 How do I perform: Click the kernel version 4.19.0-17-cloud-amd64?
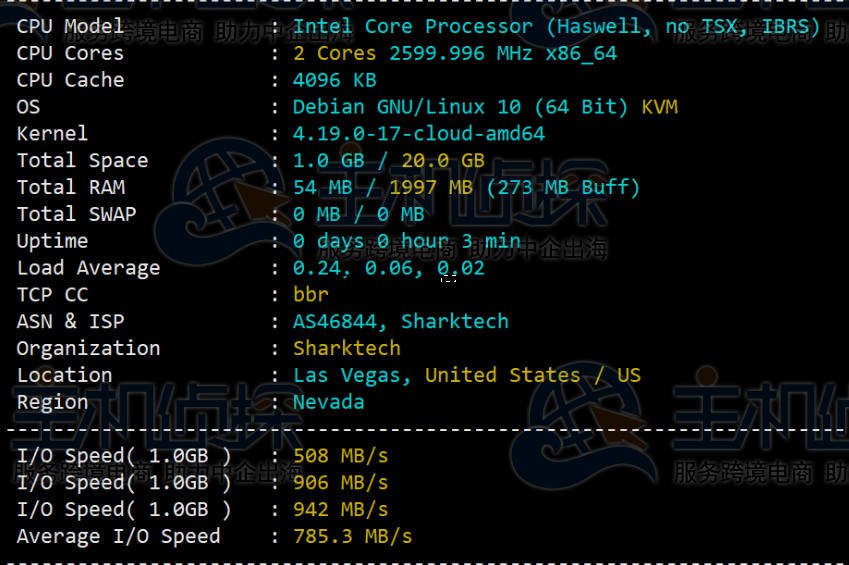[x=418, y=134]
